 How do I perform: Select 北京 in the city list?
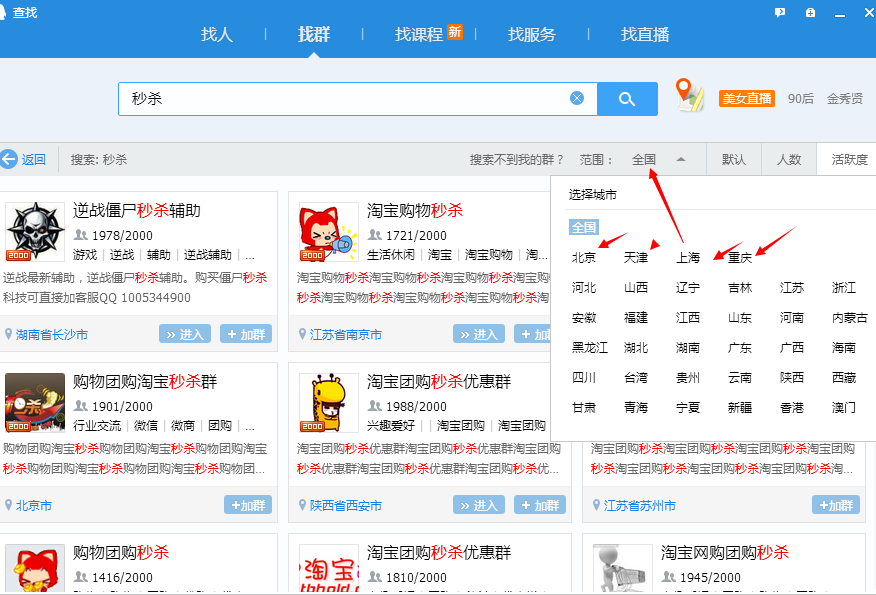(584, 258)
